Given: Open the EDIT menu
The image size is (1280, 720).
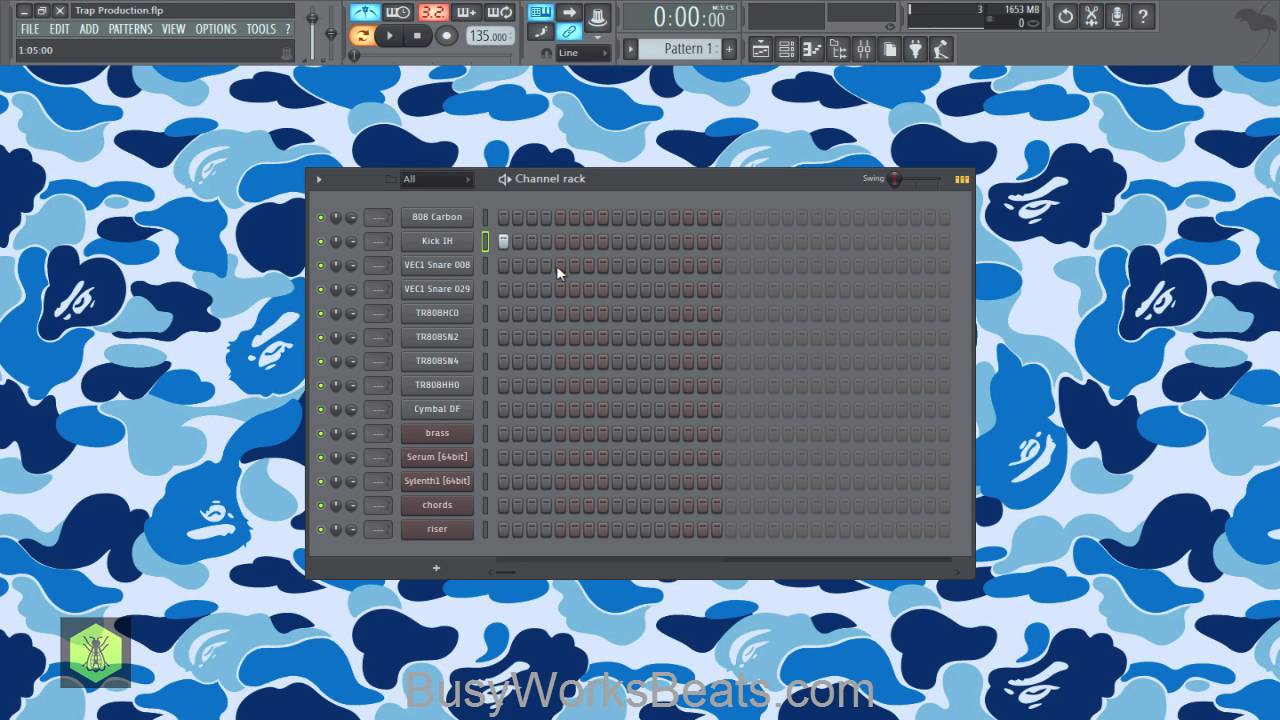Looking at the screenshot, I should tap(60, 29).
